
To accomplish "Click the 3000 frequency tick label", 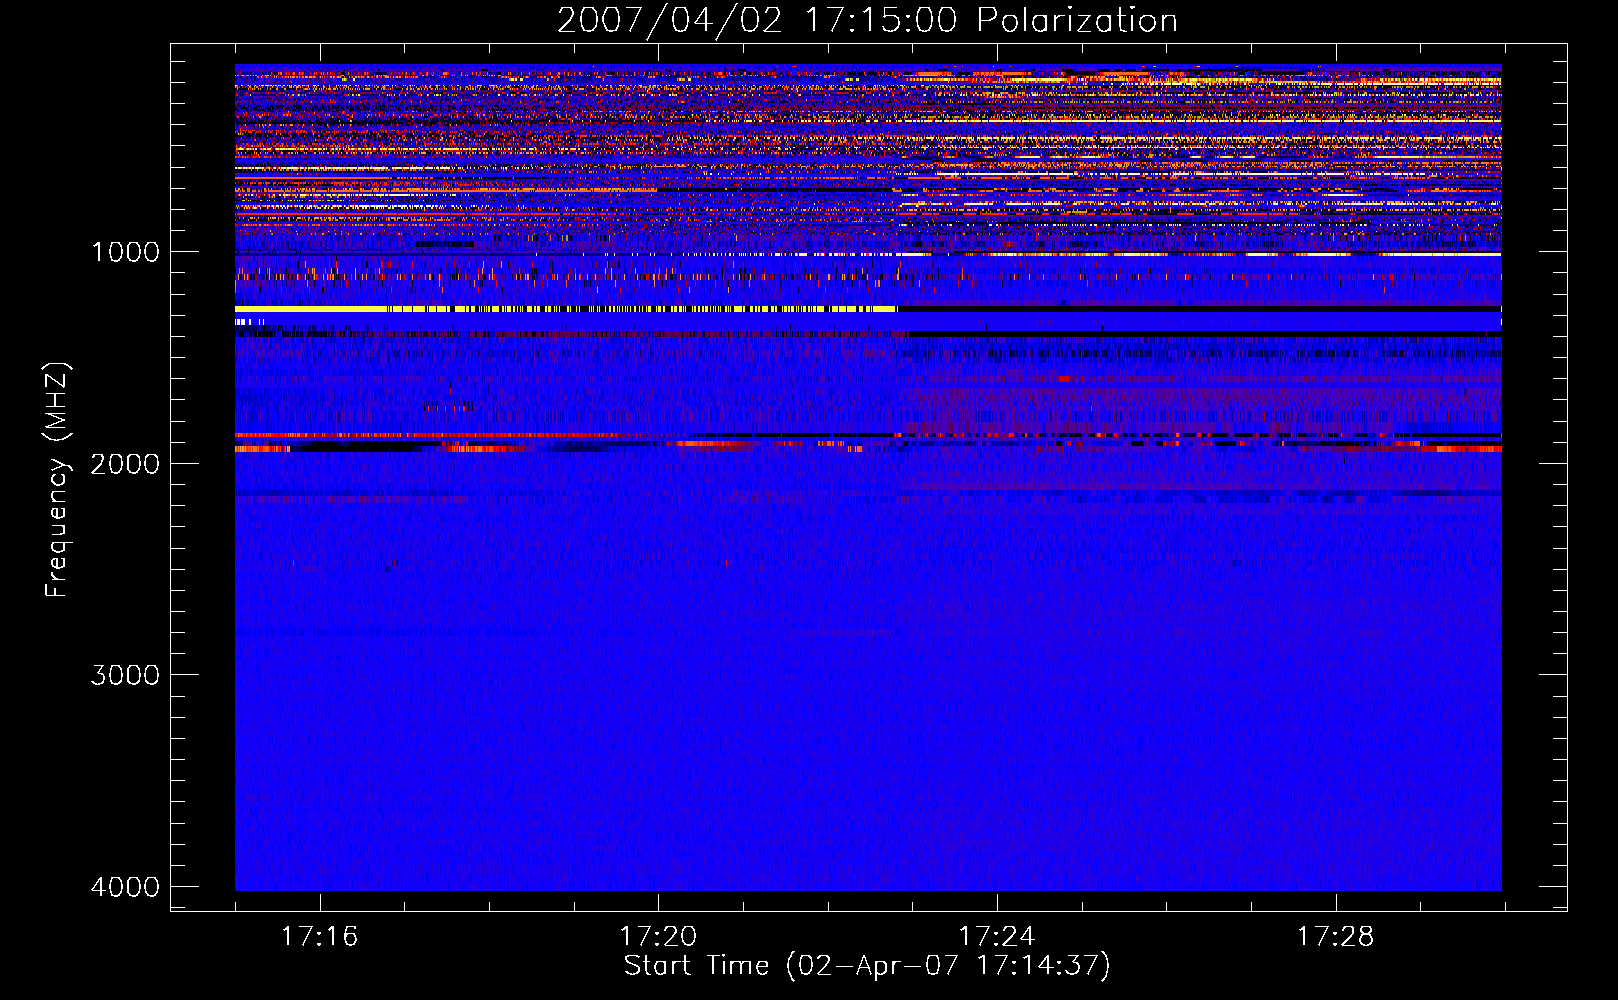I will pyautogui.click(x=125, y=675).
